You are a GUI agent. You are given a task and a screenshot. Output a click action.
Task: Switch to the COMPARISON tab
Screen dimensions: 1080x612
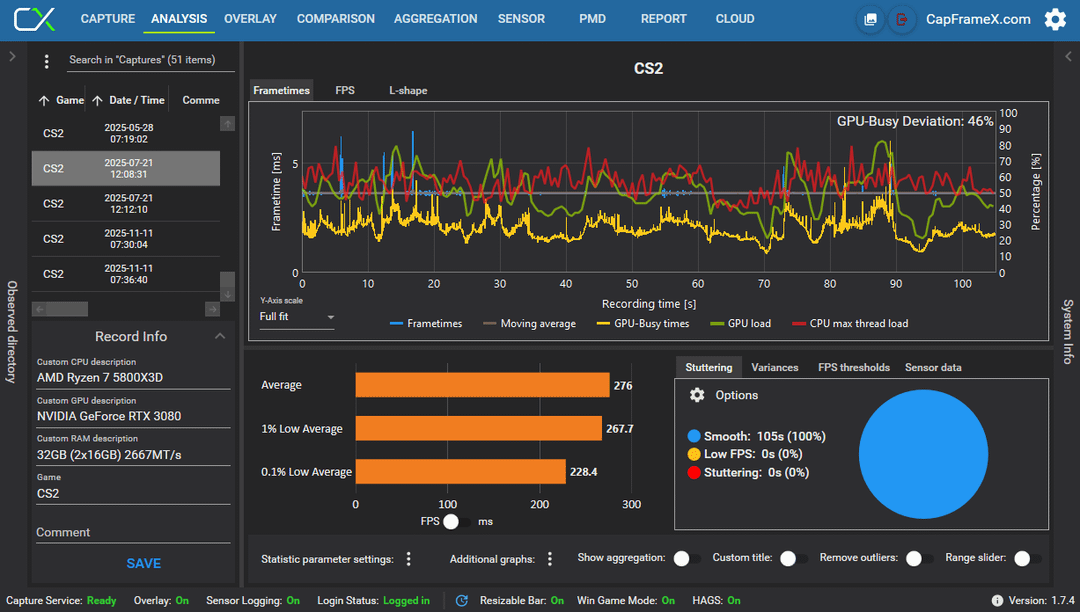[335, 19]
